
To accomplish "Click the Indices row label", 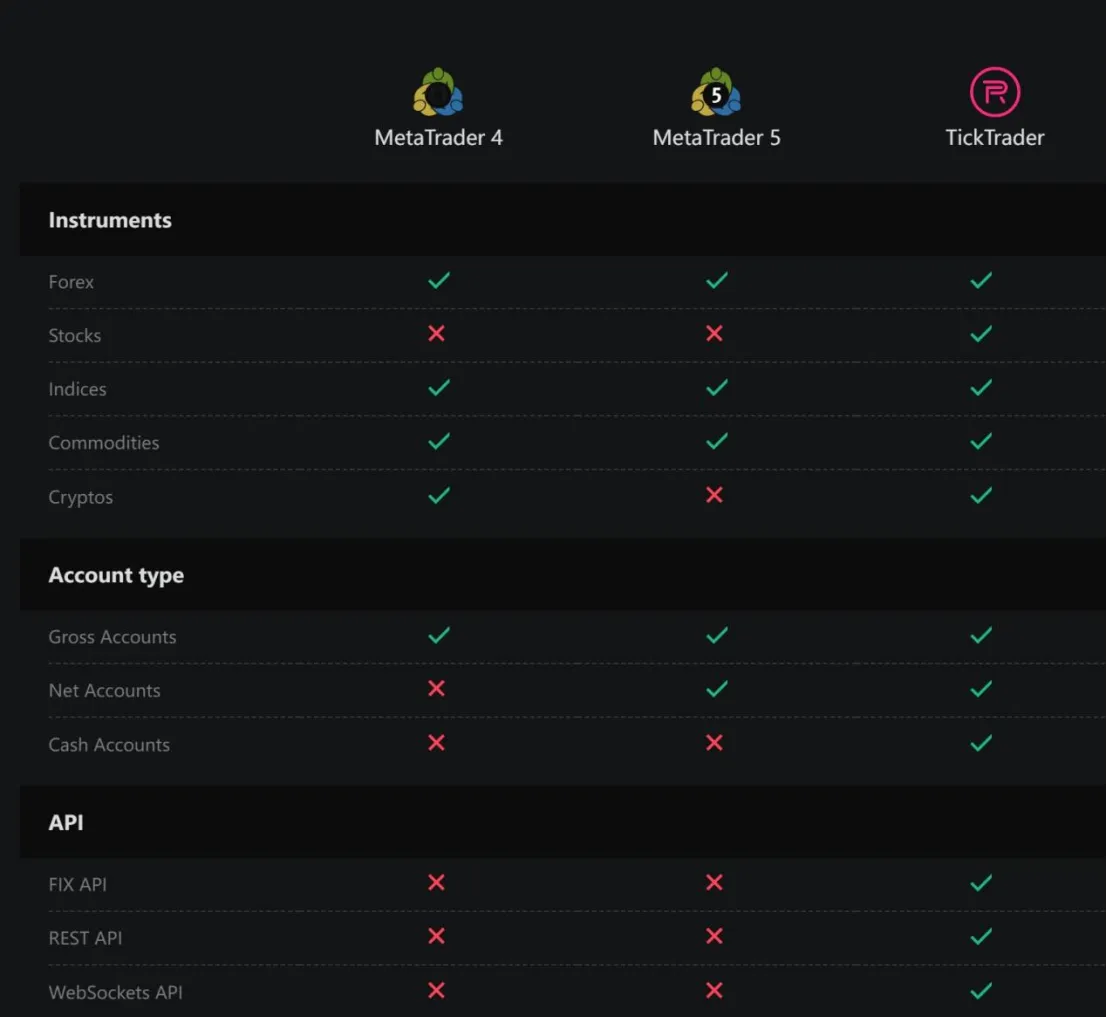I will [78, 389].
